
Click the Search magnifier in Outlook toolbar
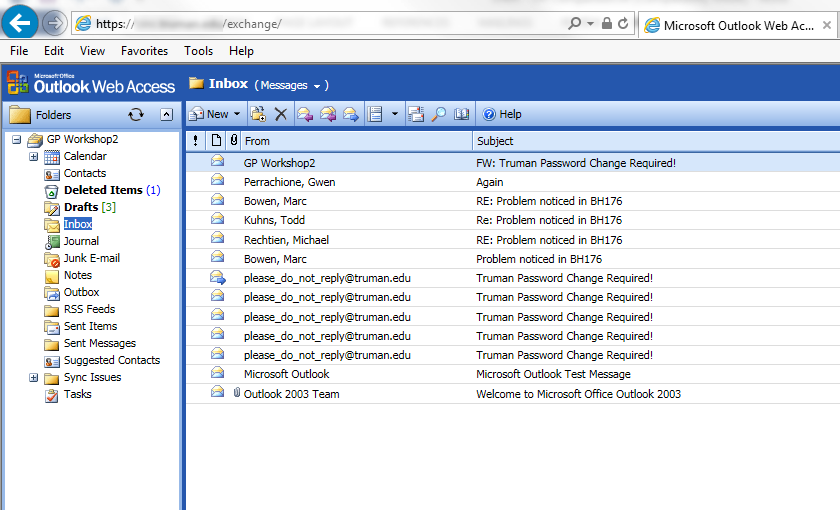point(439,114)
